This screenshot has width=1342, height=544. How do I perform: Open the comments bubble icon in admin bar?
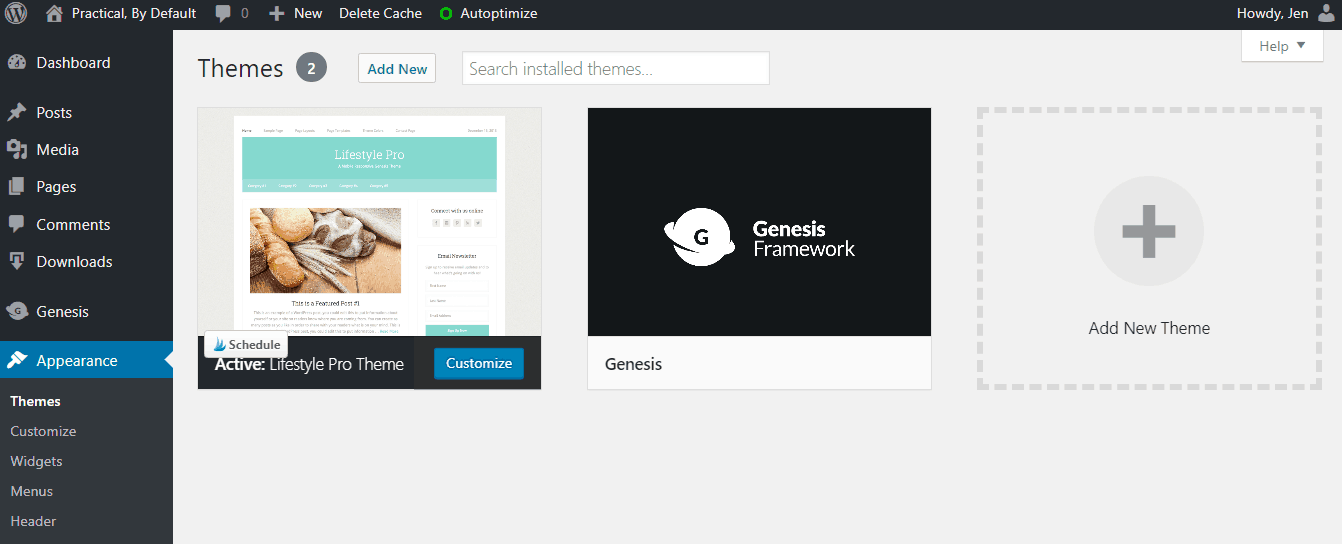224,14
